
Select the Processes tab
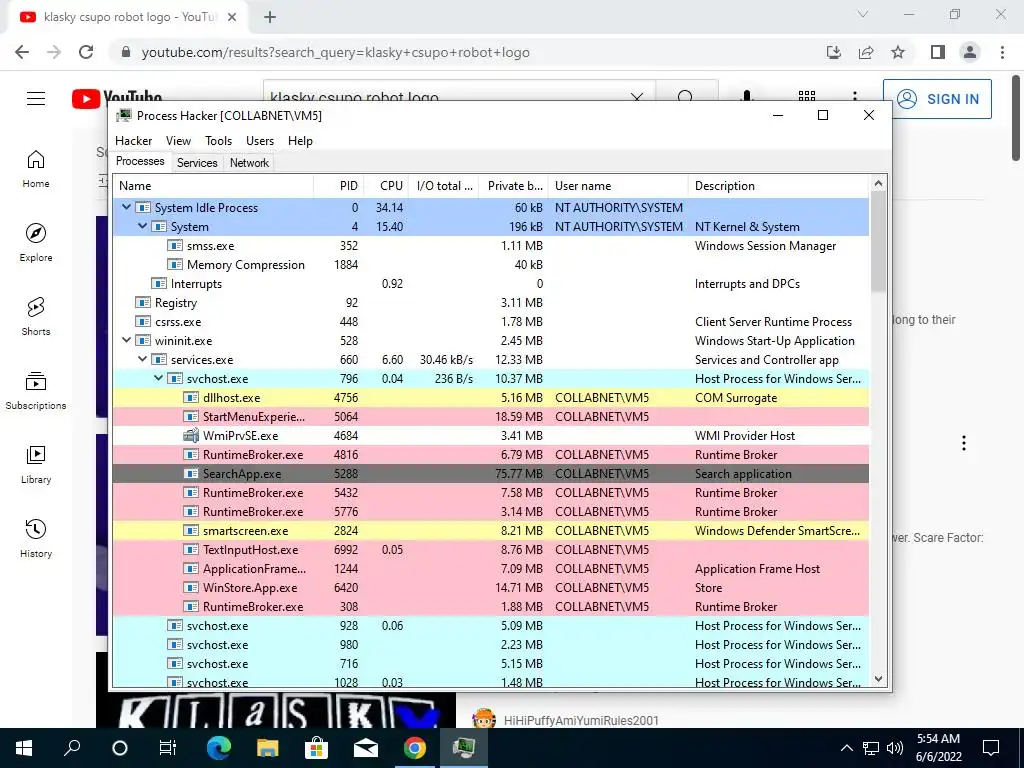140,161
